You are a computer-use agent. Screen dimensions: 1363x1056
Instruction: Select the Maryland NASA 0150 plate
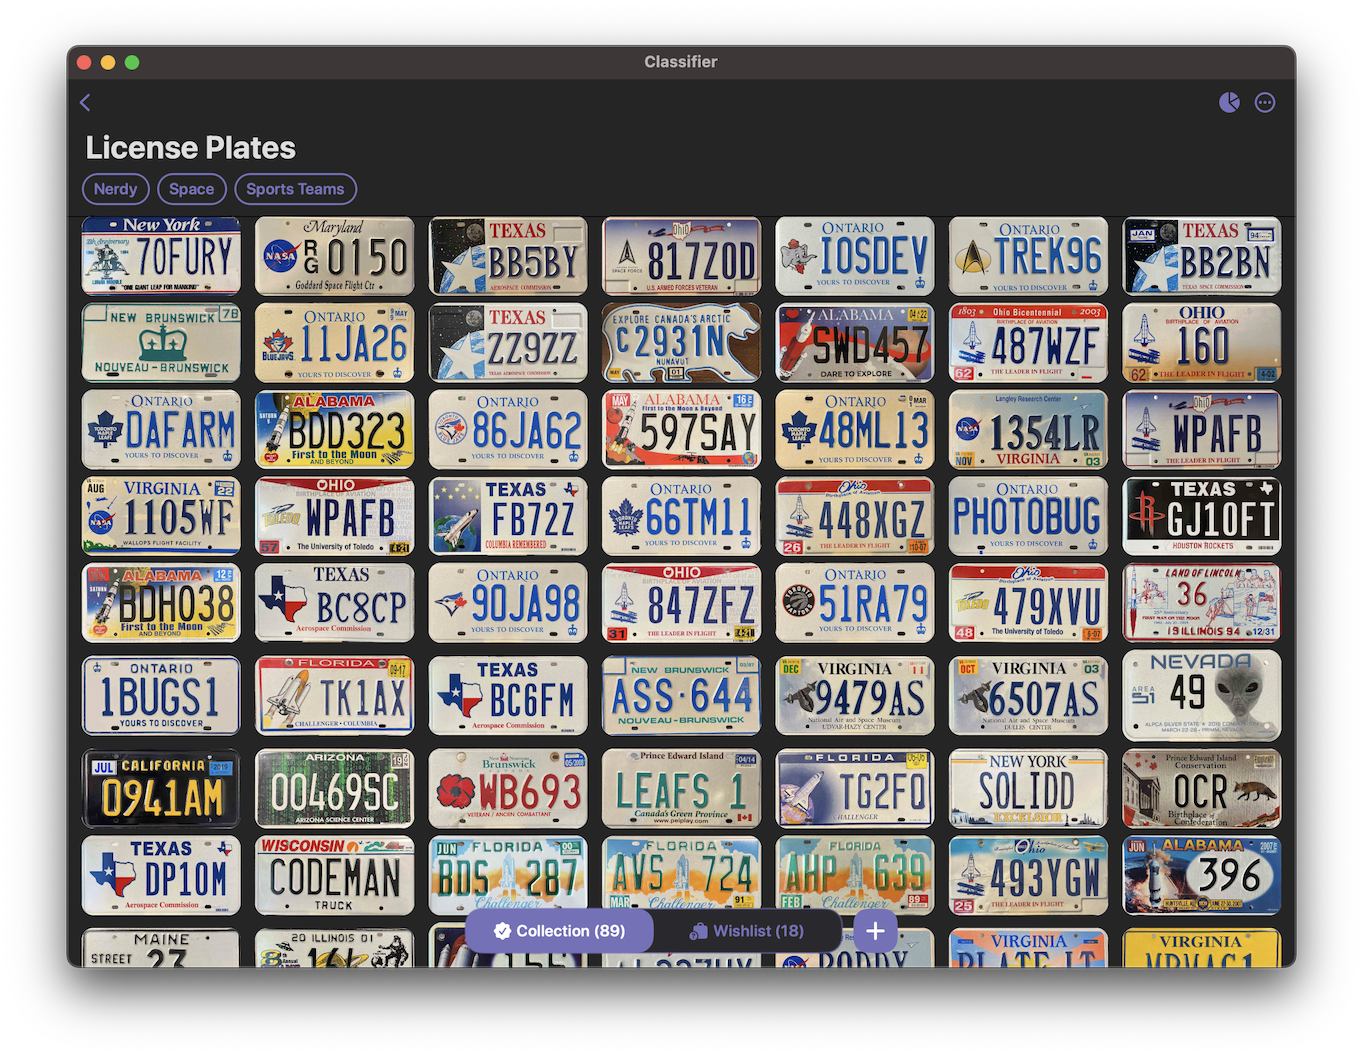tap(334, 256)
